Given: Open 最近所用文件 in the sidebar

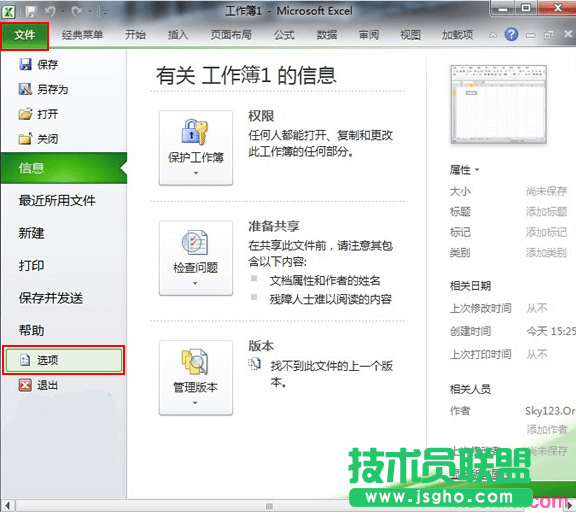Looking at the screenshot, I should [x=57, y=201].
